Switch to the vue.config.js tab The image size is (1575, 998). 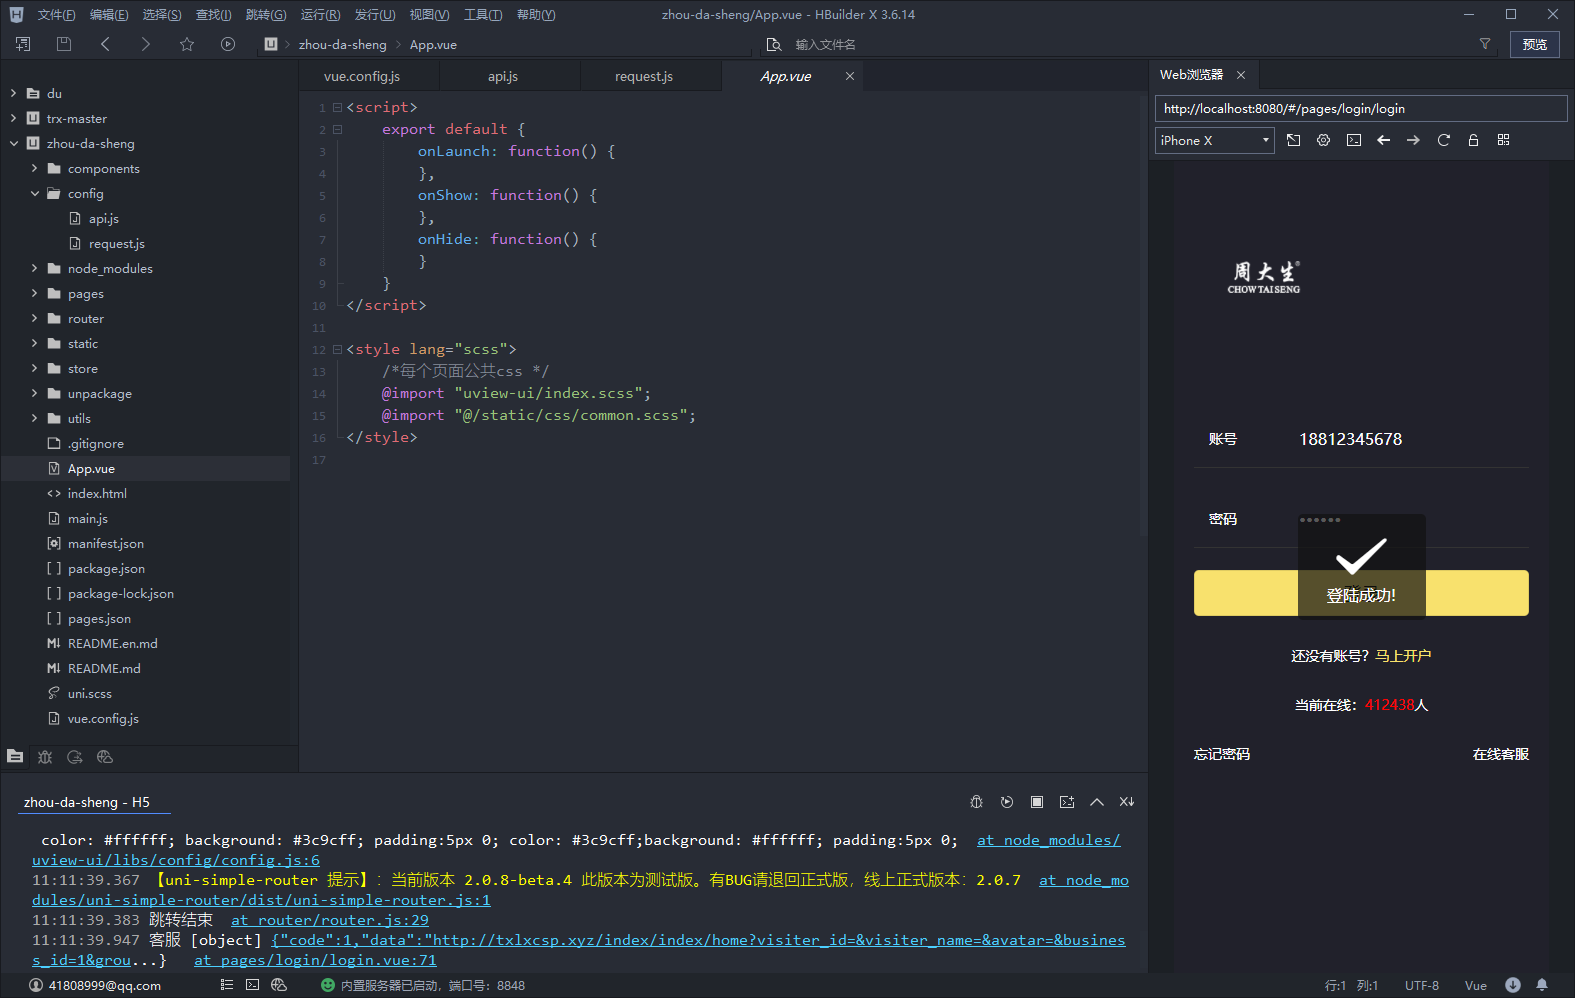tap(362, 76)
